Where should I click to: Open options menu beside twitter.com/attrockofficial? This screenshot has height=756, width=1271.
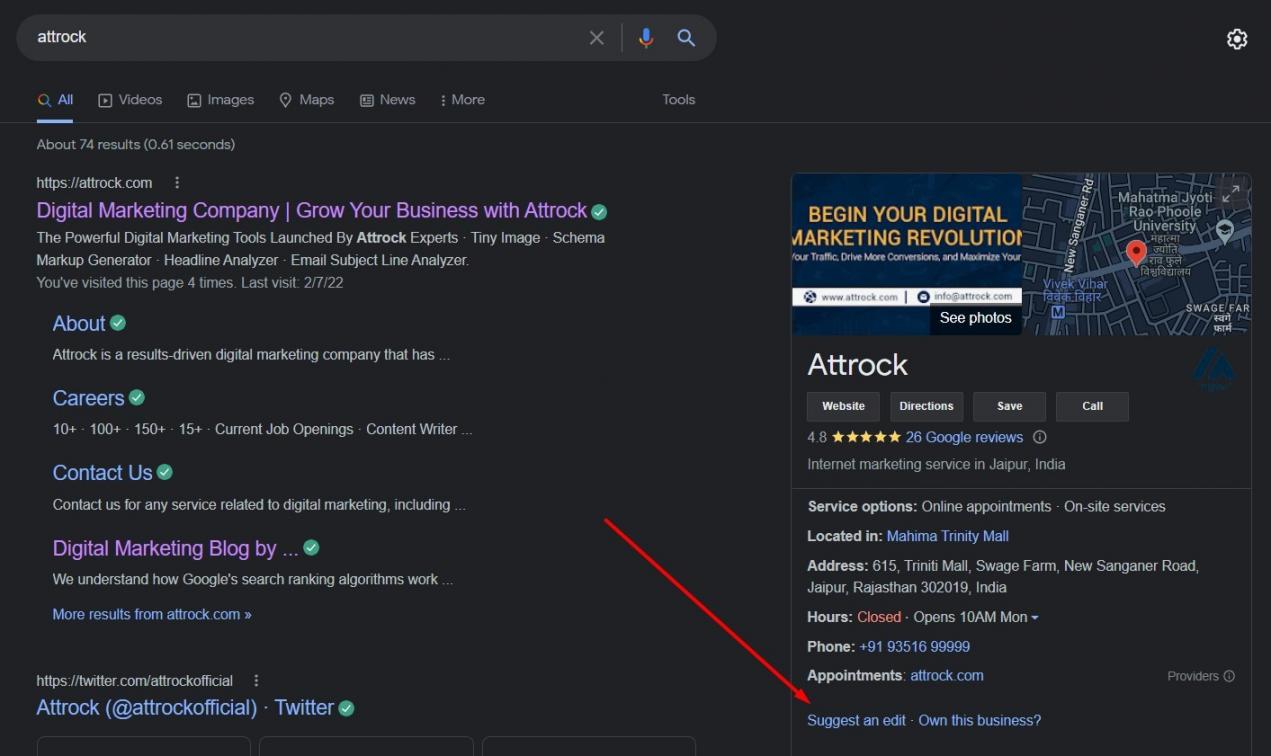pyautogui.click(x=256, y=680)
